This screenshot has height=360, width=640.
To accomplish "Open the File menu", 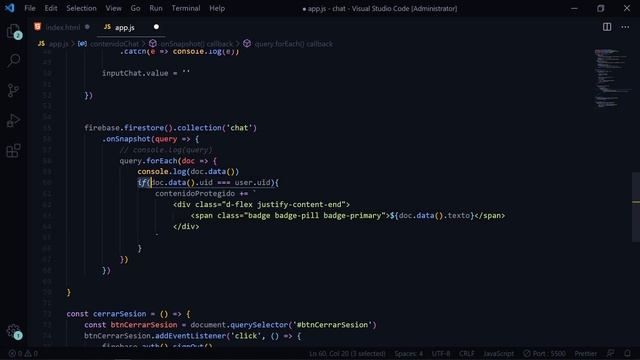I will pos(30,8).
